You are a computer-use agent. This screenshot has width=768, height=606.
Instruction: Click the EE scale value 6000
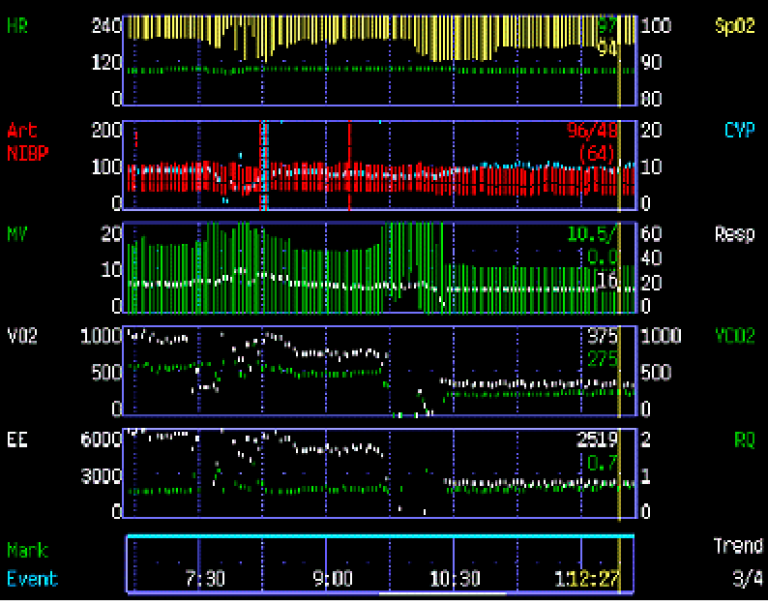point(101,440)
